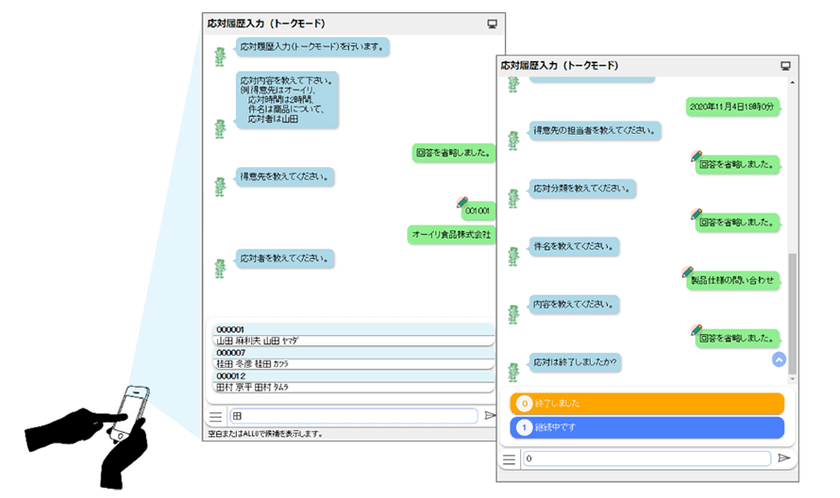
Task: Click the monitor icon in left window title bar
Action: 492,24
